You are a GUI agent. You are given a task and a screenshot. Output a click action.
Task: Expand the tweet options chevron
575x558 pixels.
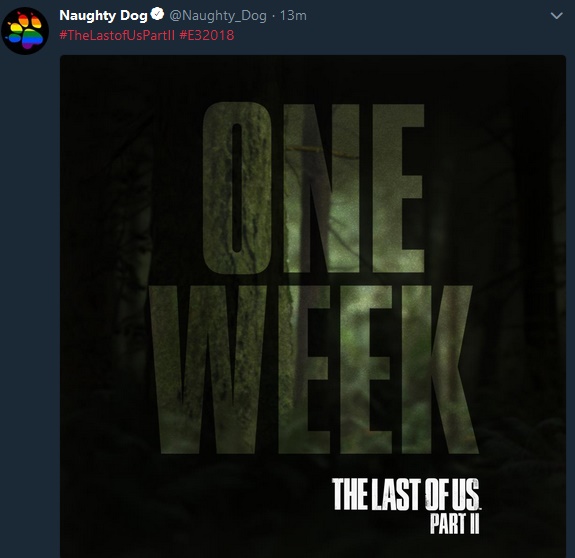557,16
